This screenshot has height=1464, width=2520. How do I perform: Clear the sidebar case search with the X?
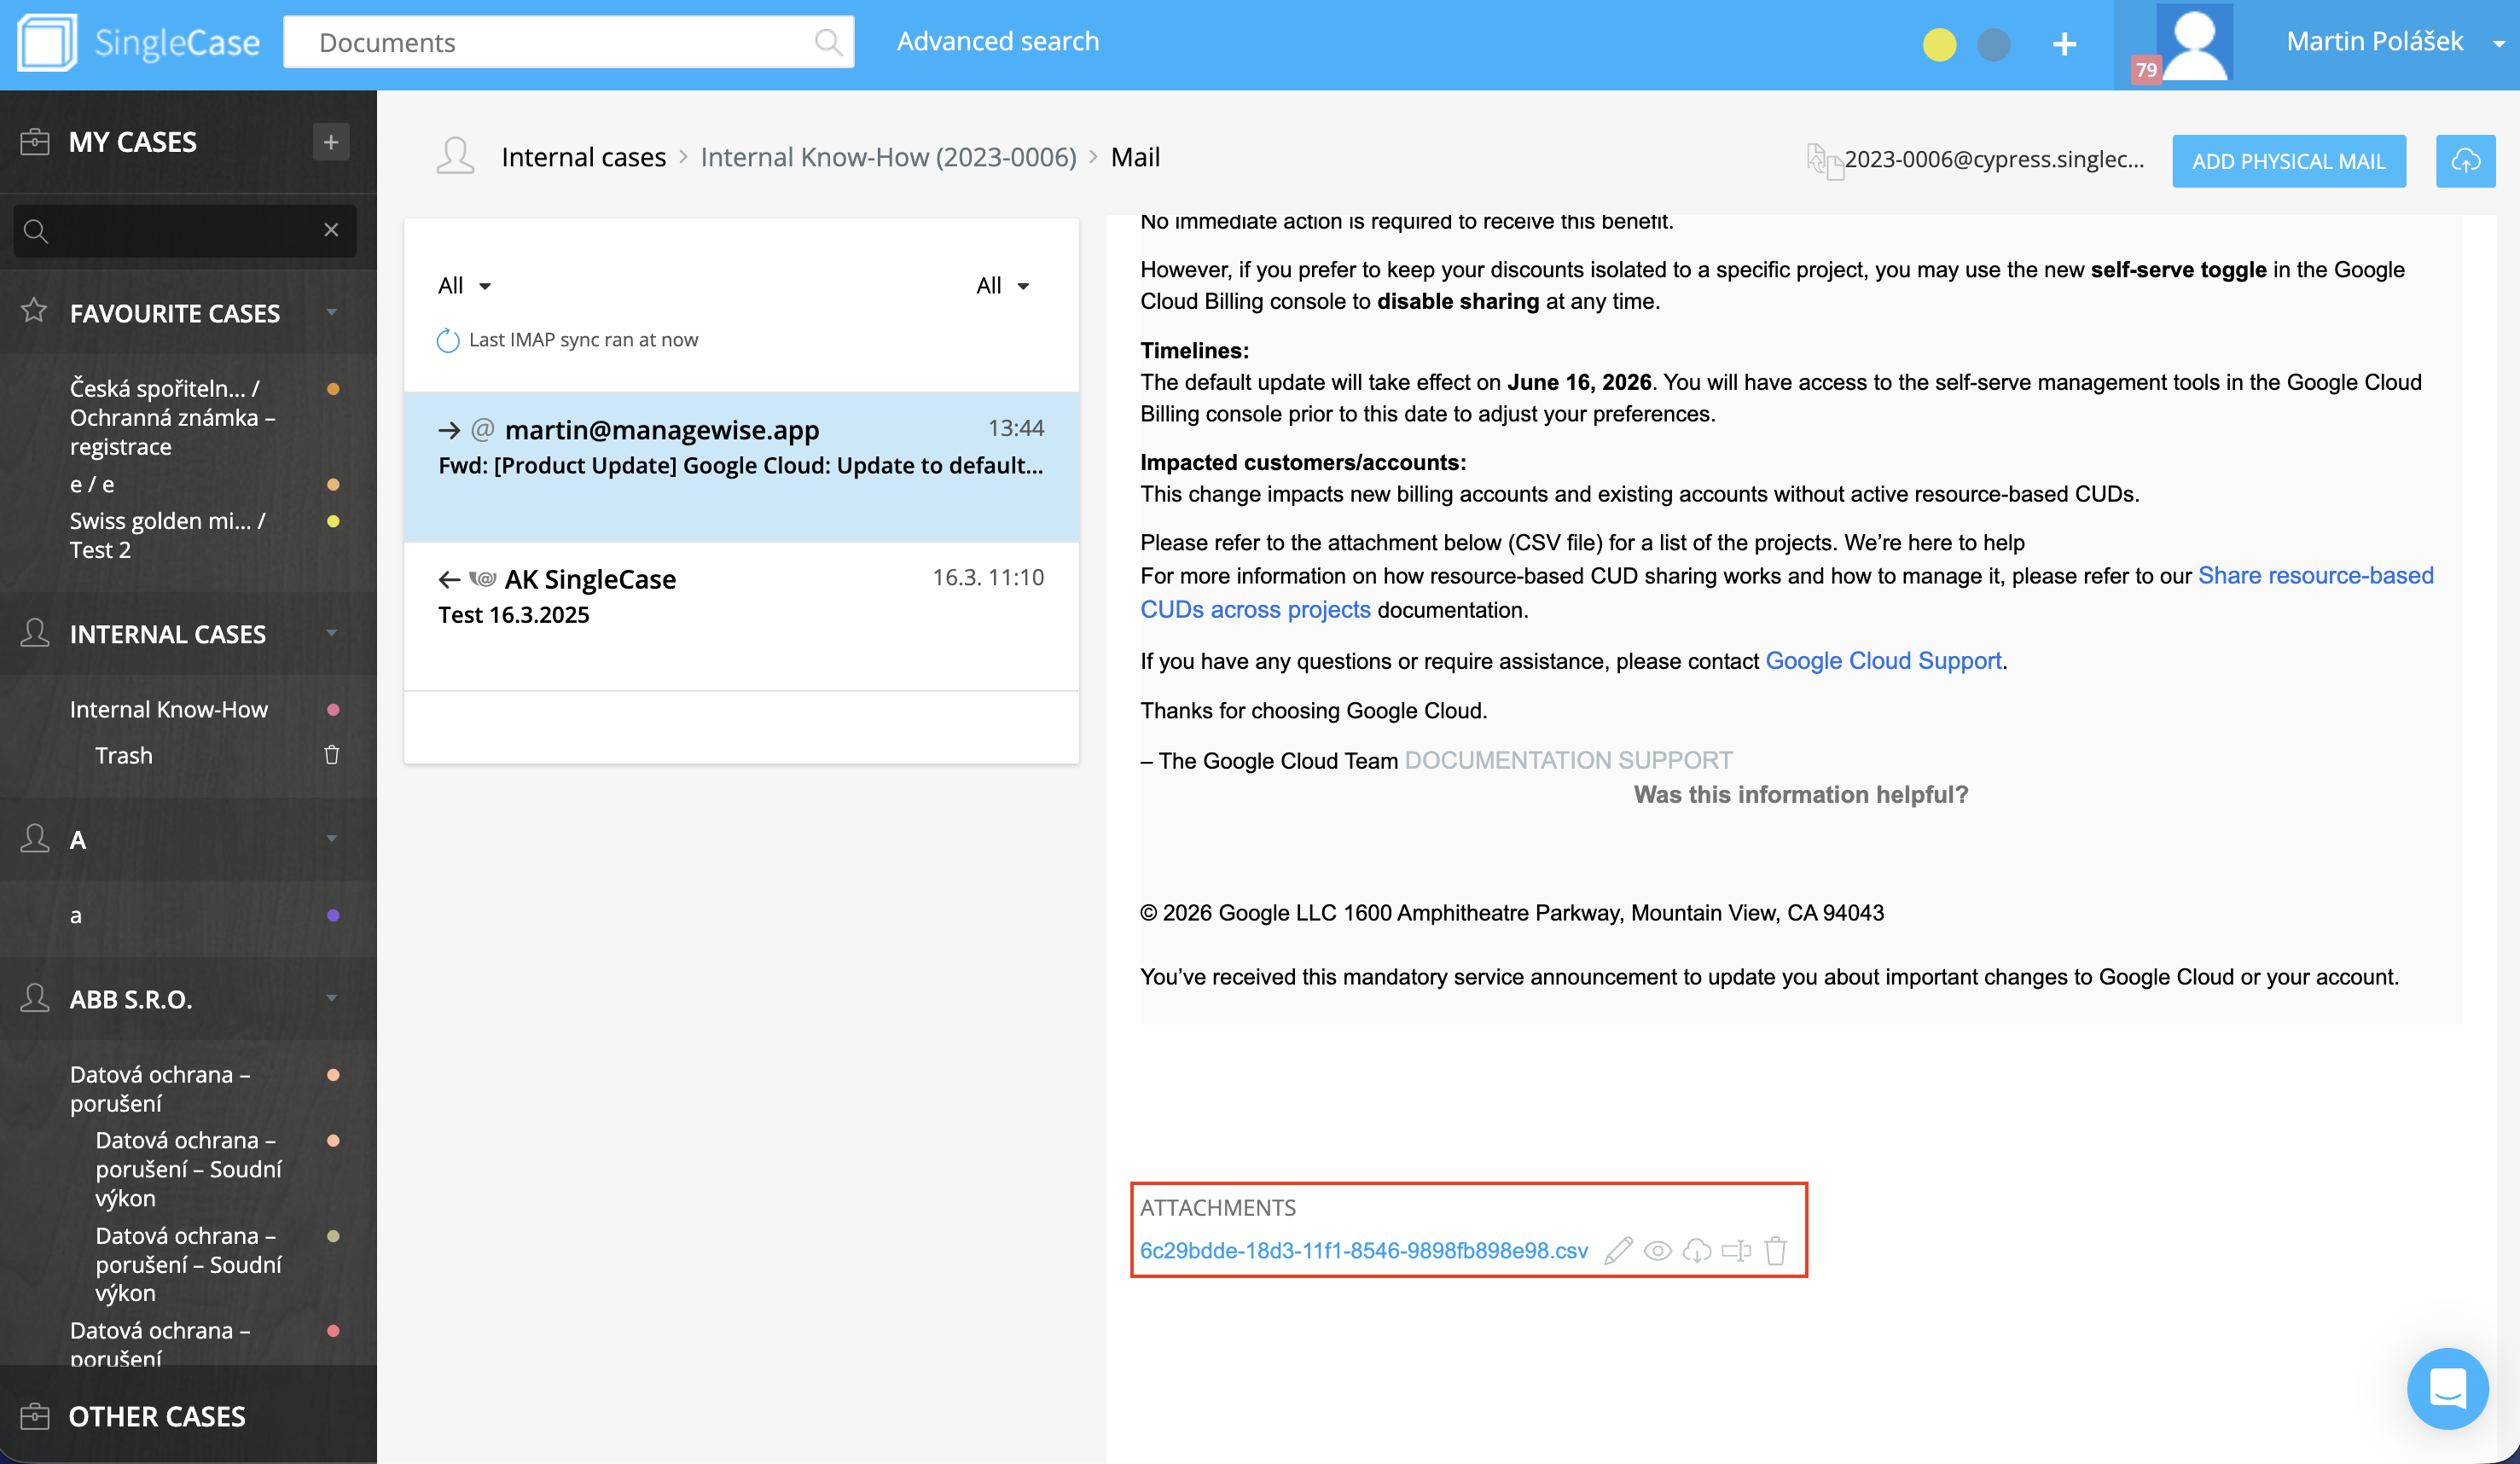pos(331,230)
